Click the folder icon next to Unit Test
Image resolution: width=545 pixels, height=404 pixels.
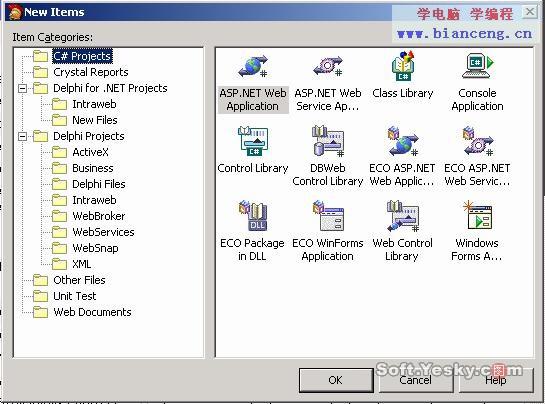(x=41, y=296)
